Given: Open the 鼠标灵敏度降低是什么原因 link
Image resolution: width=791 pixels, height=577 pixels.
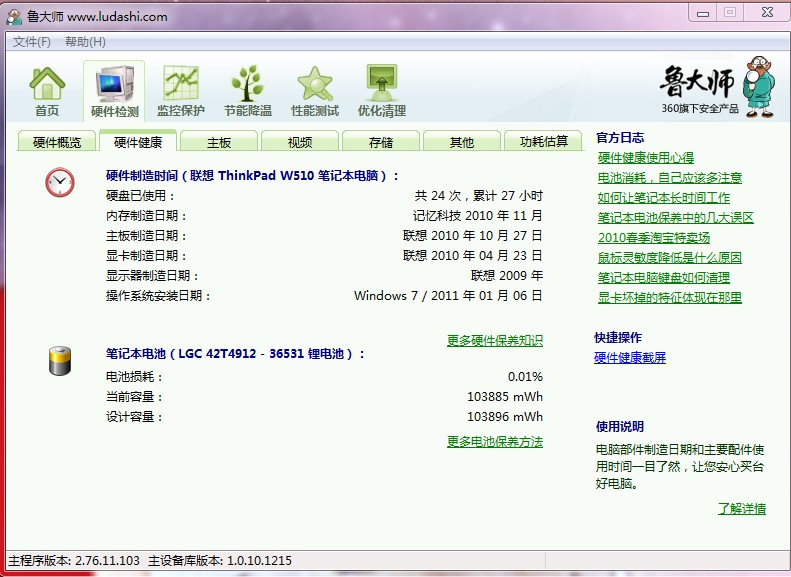Looking at the screenshot, I should pos(669,258).
